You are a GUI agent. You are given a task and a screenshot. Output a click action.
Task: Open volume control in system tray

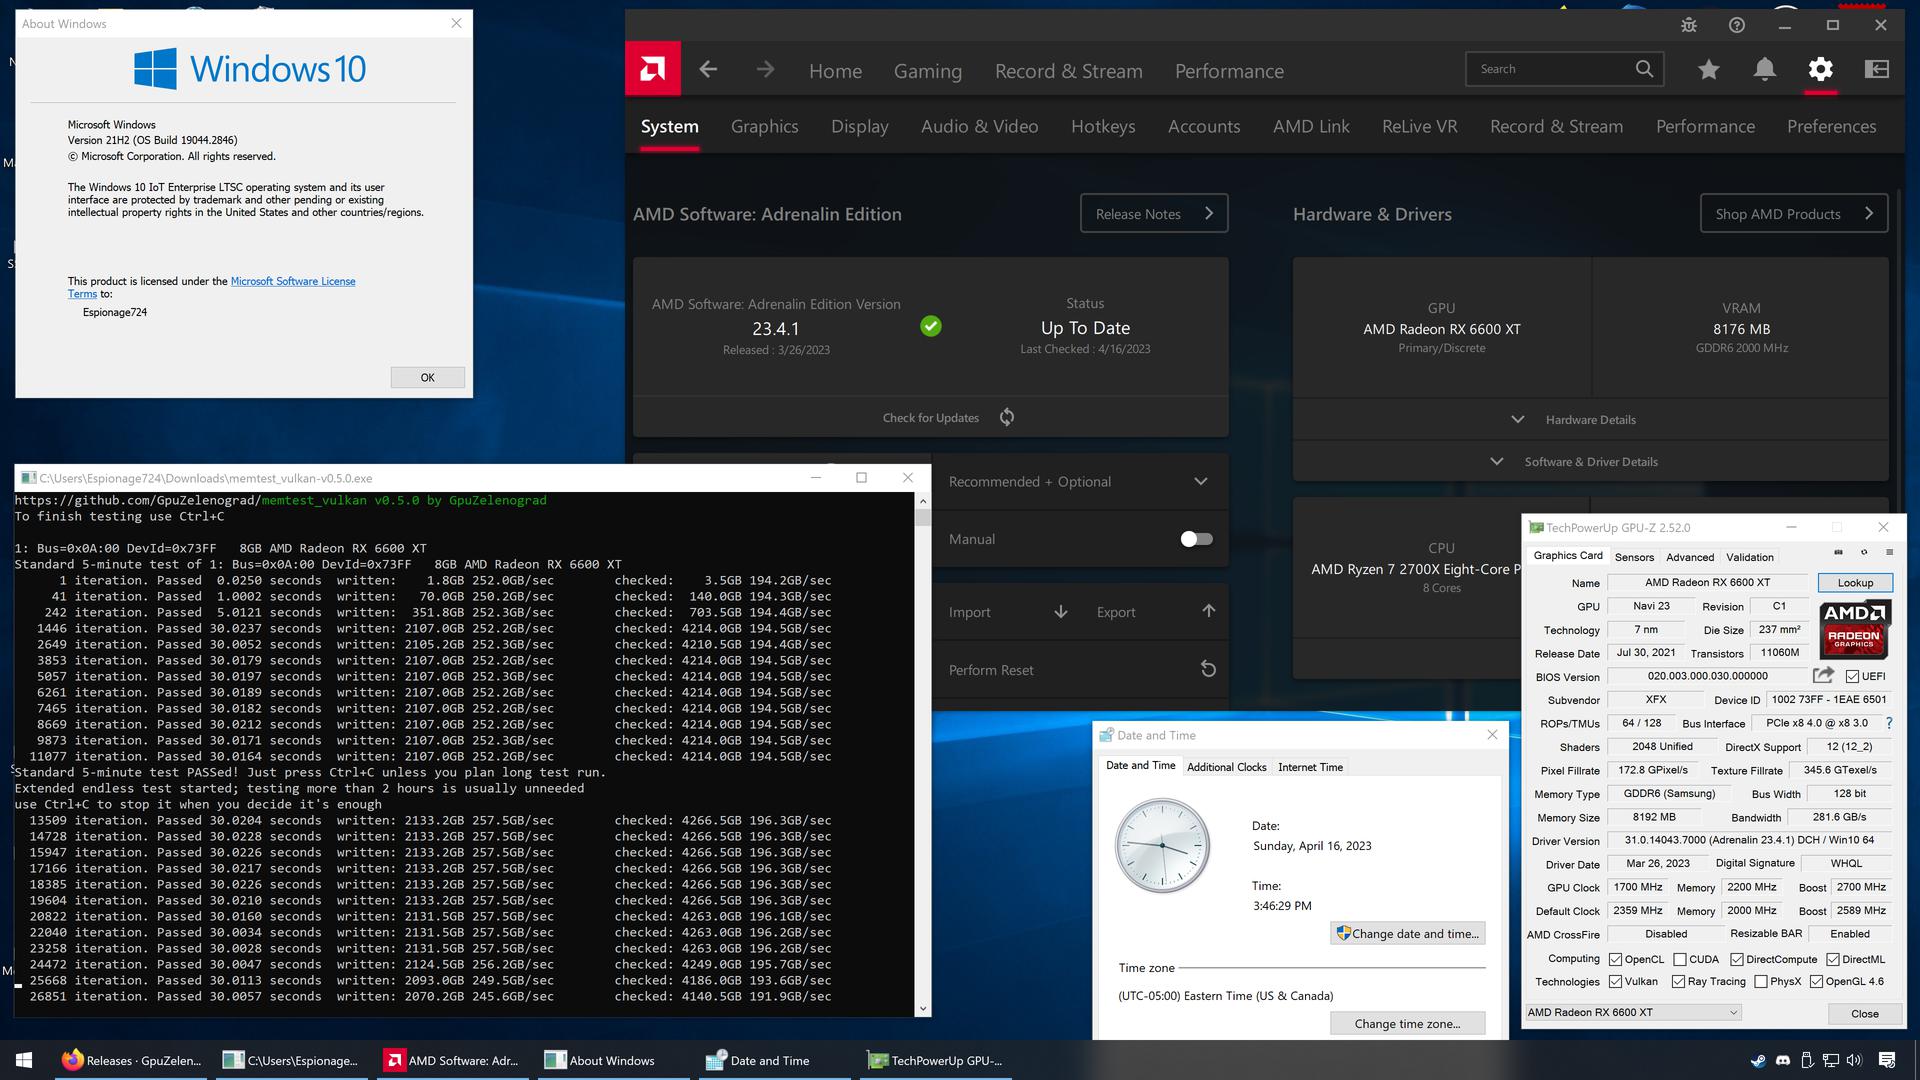[x=1854, y=1060]
